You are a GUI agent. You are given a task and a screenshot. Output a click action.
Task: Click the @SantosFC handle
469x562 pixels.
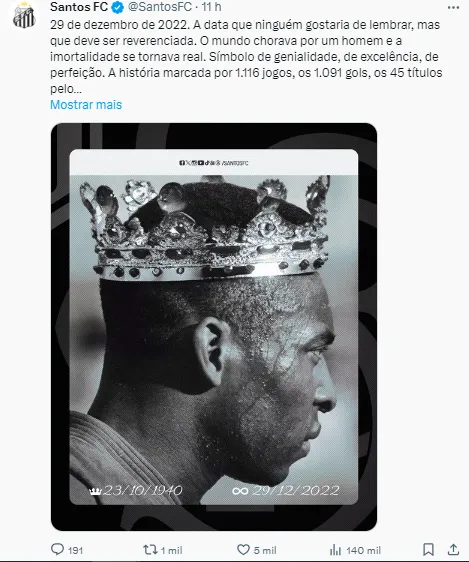pyautogui.click(x=160, y=7)
